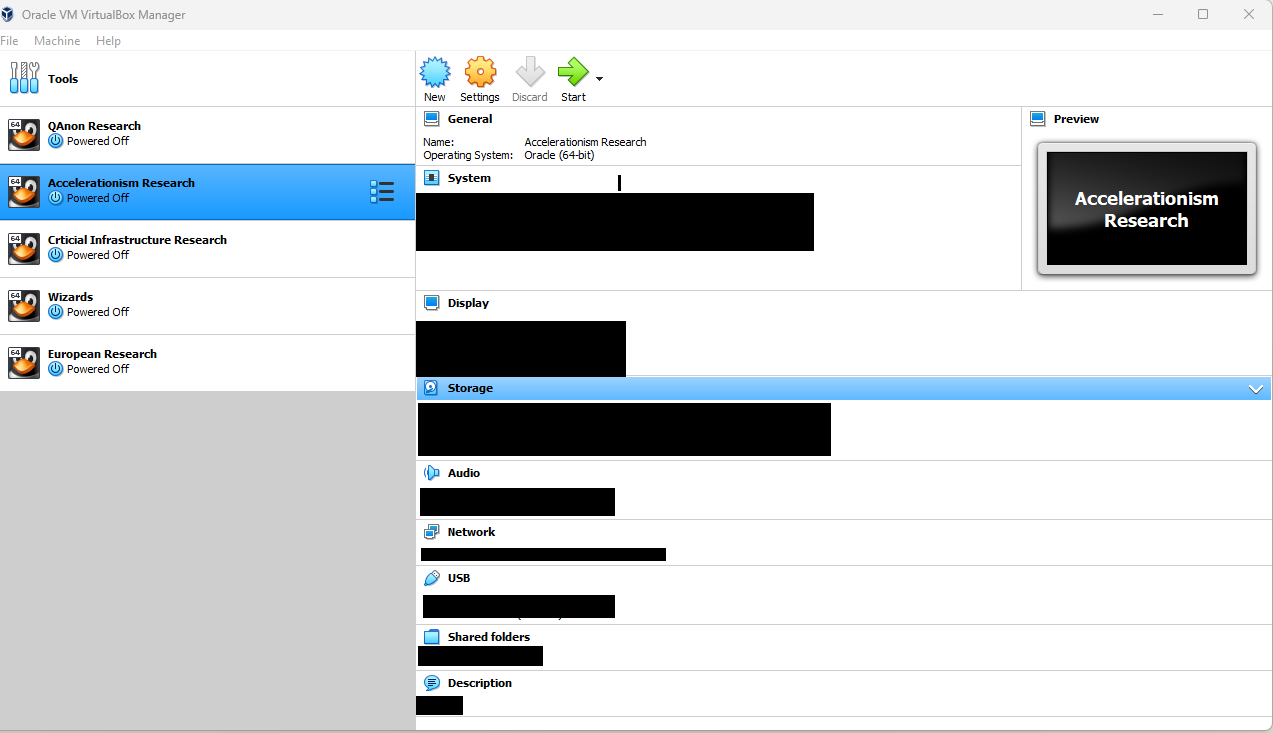Open Settings gear icon in toolbar
The height and width of the screenshot is (733, 1273).
(480, 72)
